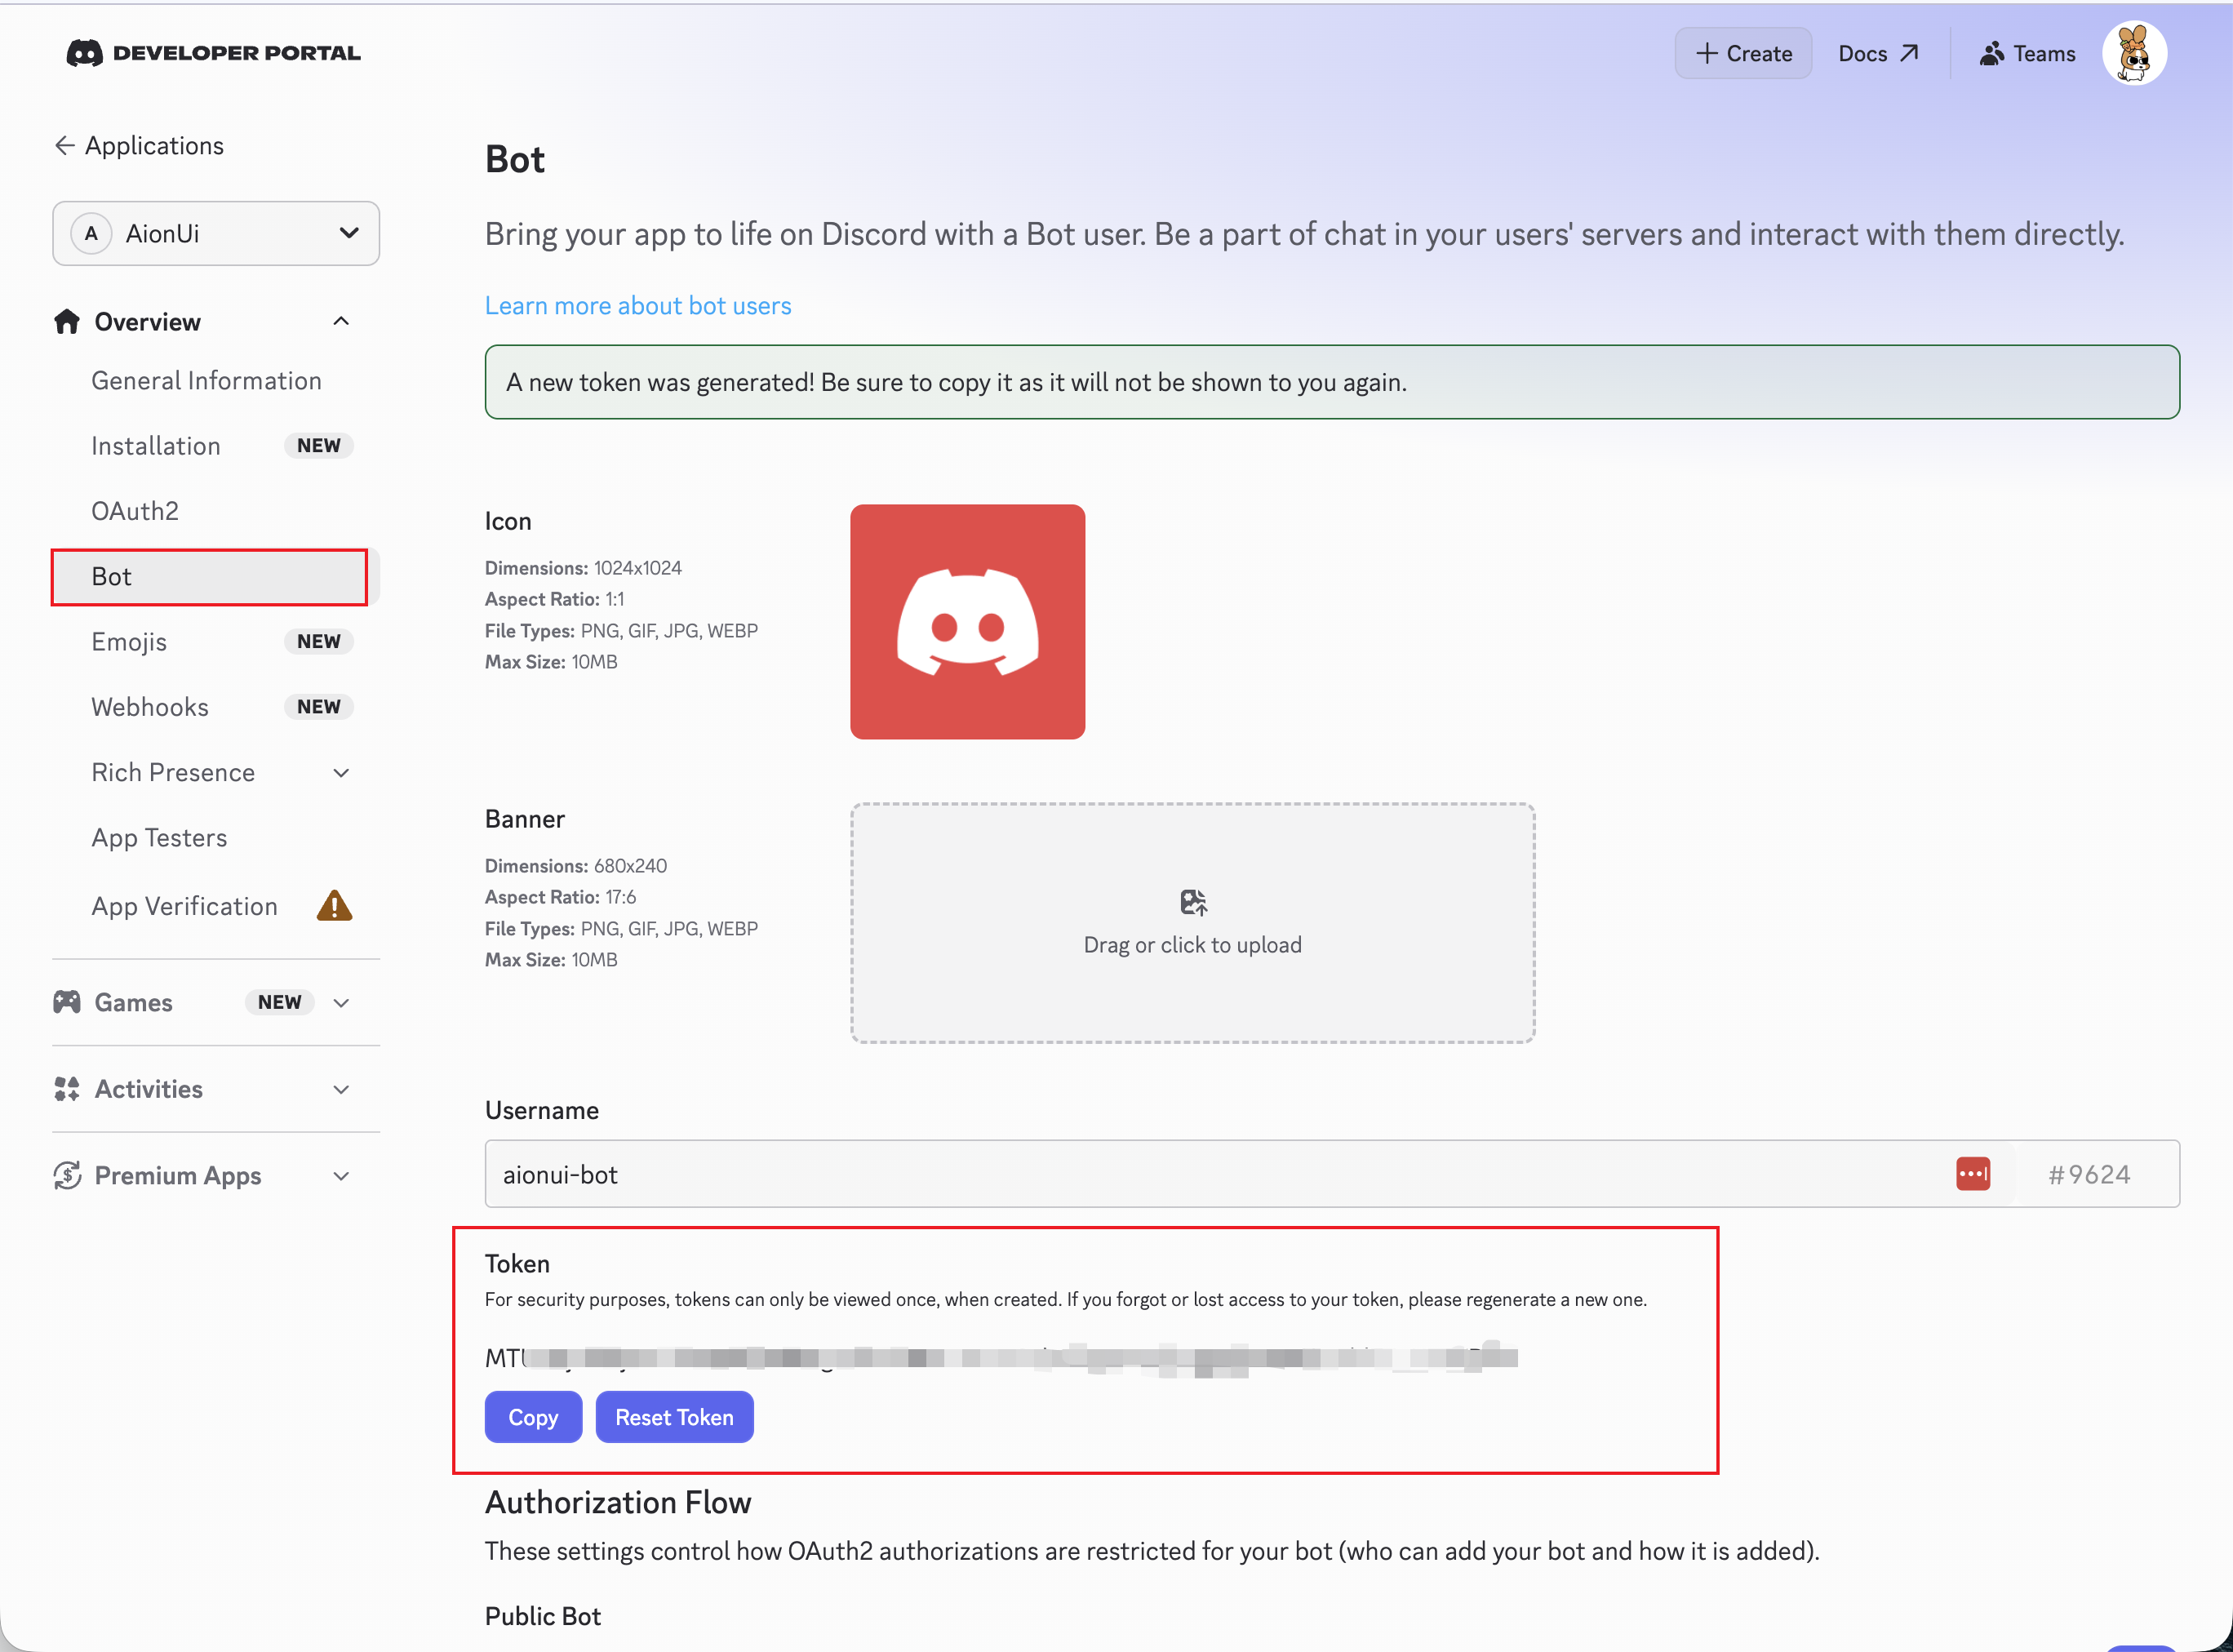Open the Docs link
2233x1652 pixels.
pyautogui.click(x=1878, y=53)
